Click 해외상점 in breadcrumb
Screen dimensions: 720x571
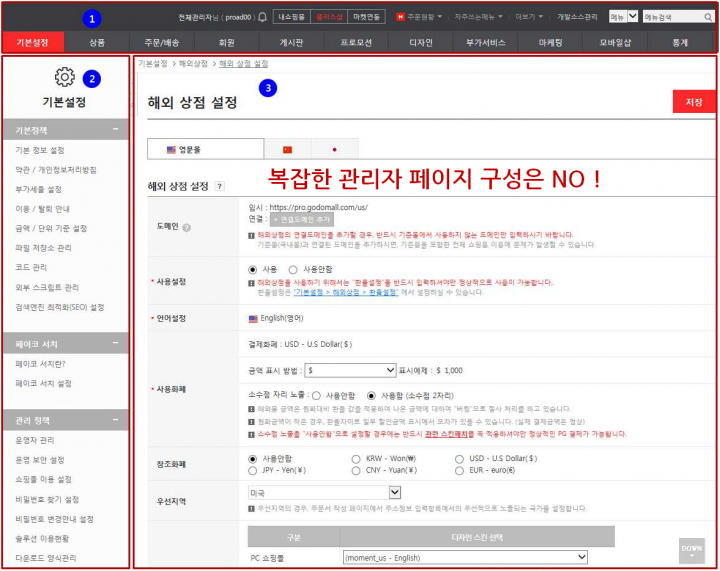tap(193, 64)
